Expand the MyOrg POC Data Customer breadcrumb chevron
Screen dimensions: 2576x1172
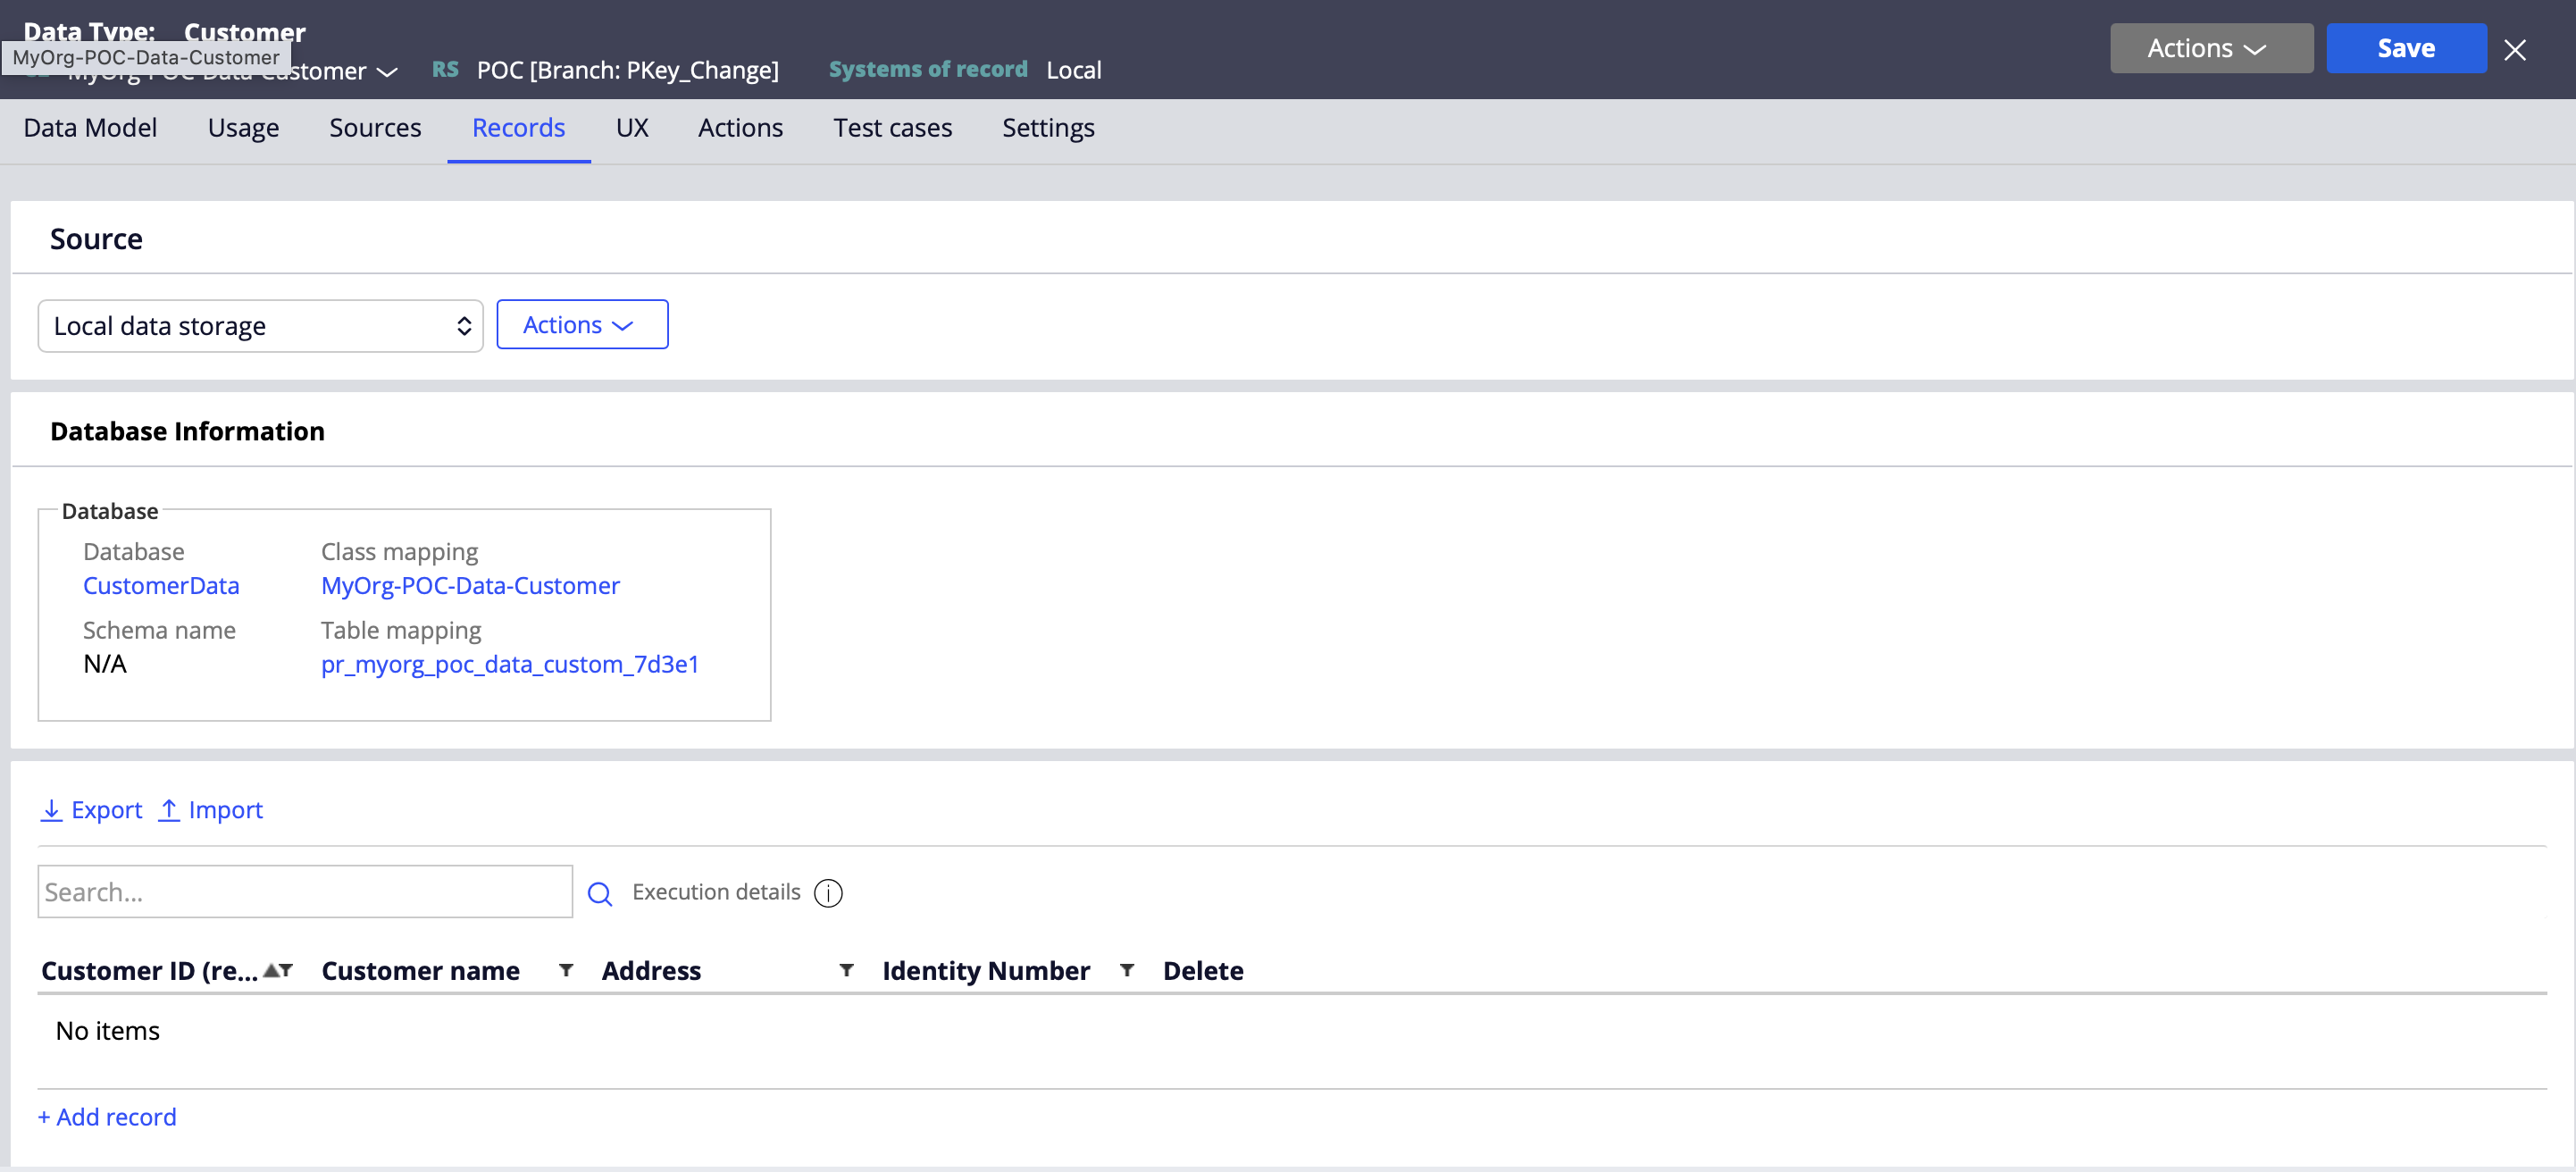tap(389, 72)
